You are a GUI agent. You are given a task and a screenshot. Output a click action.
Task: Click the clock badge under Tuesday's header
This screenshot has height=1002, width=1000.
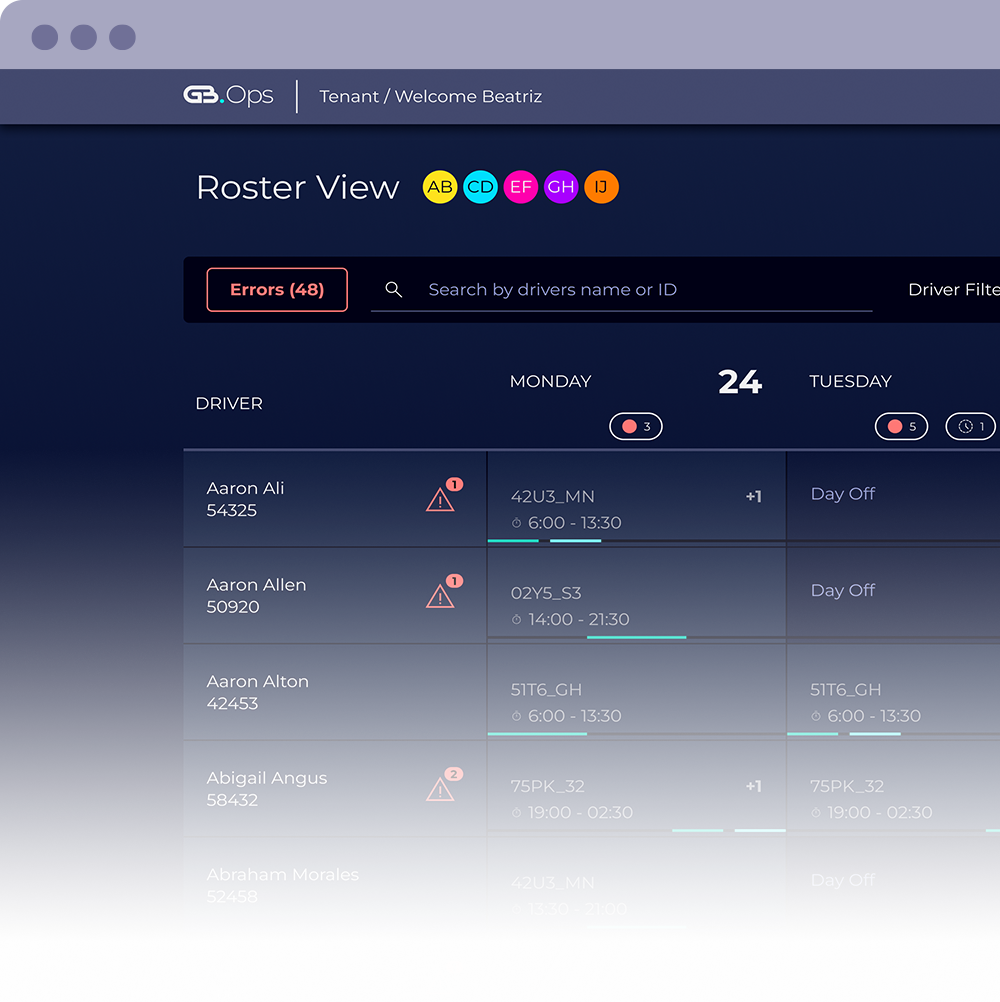pyautogui.click(x=969, y=426)
